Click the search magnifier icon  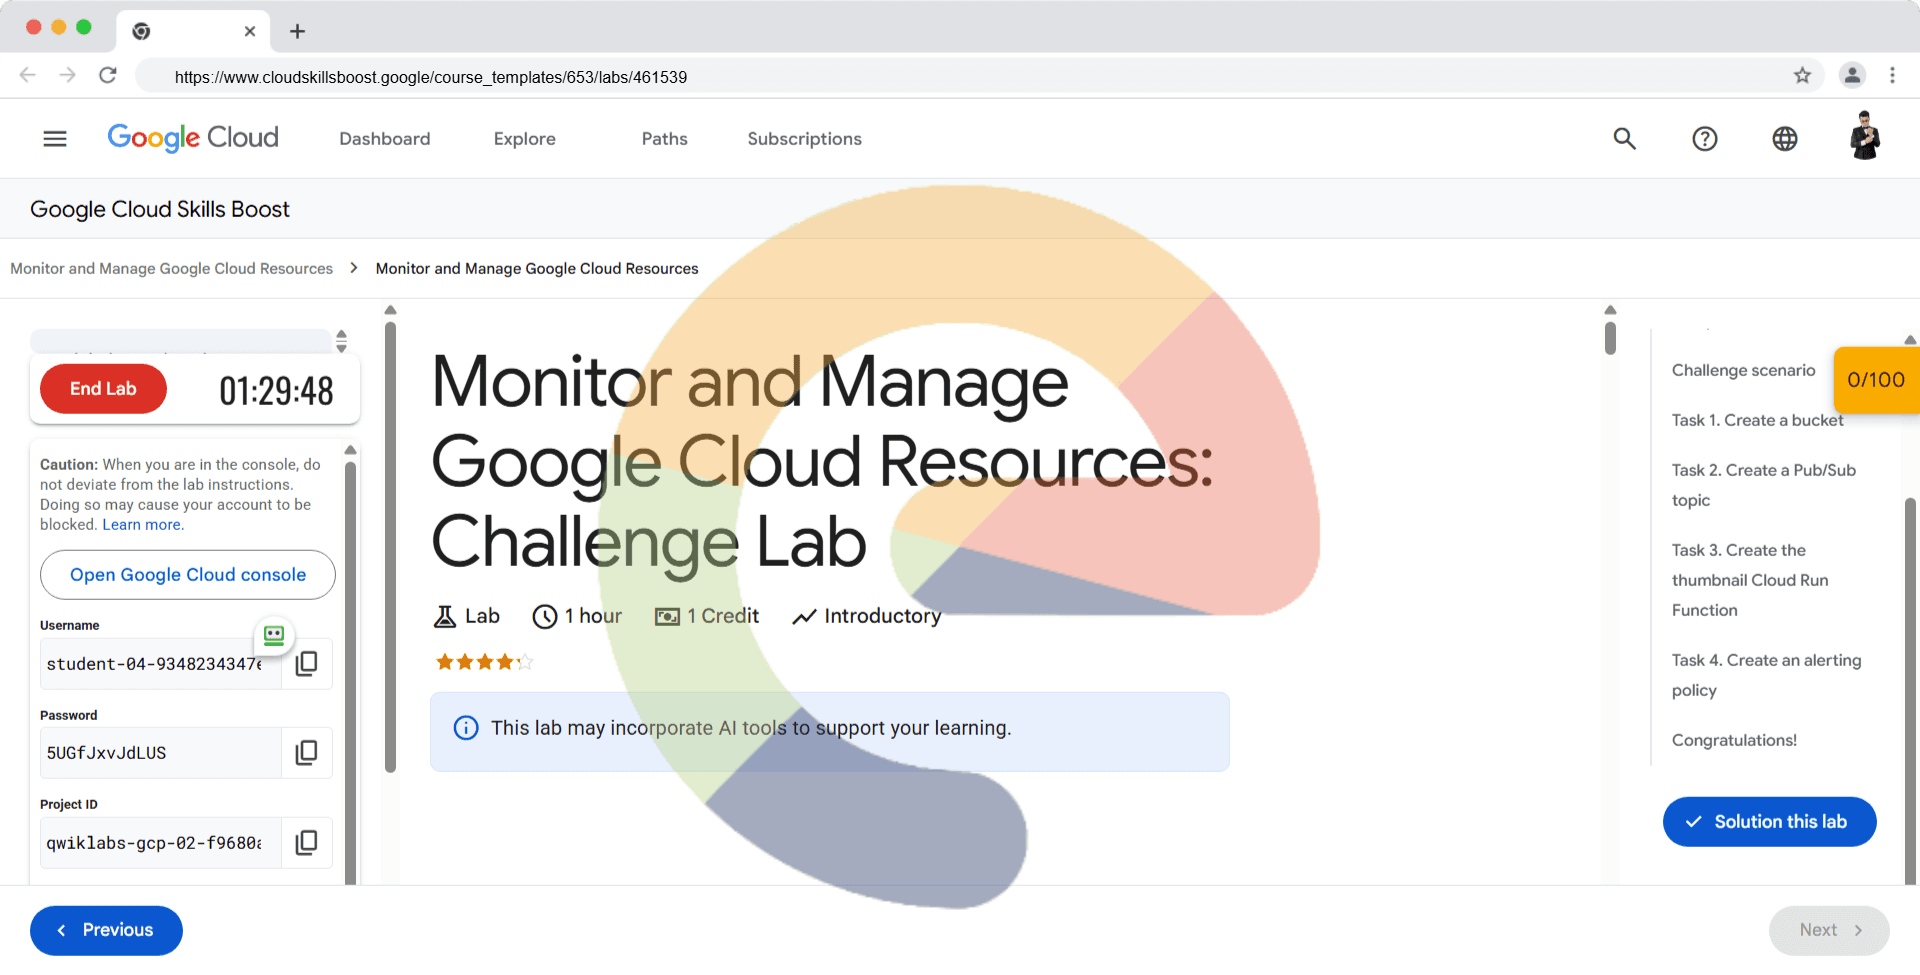coord(1624,139)
